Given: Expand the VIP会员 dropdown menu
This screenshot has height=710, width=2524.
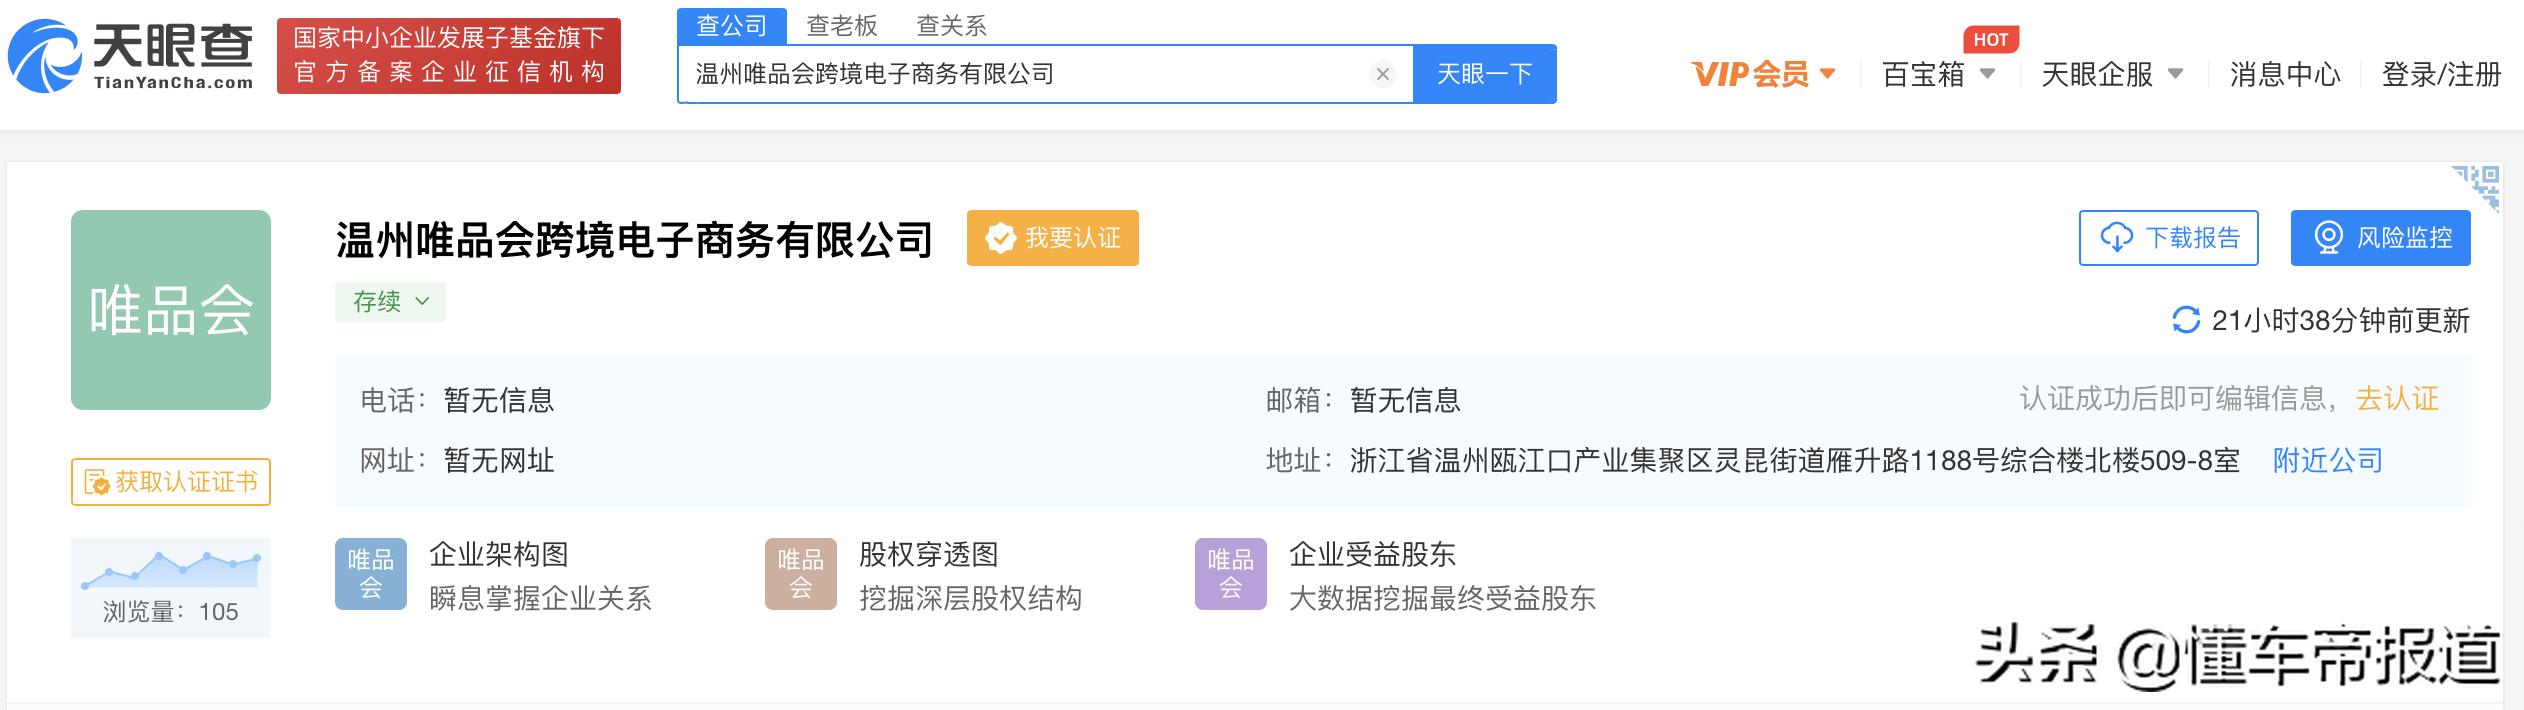Looking at the screenshot, I should click(x=1764, y=74).
